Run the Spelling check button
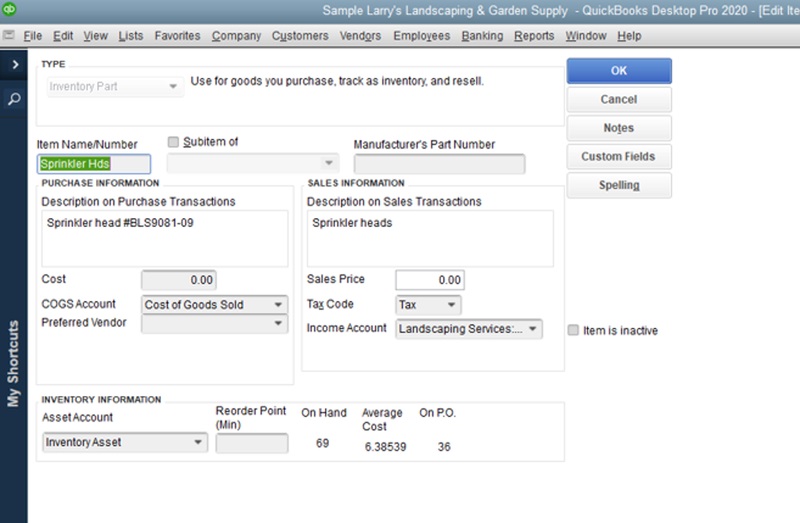Image resolution: width=800 pixels, height=523 pixels. coord(619,185)
